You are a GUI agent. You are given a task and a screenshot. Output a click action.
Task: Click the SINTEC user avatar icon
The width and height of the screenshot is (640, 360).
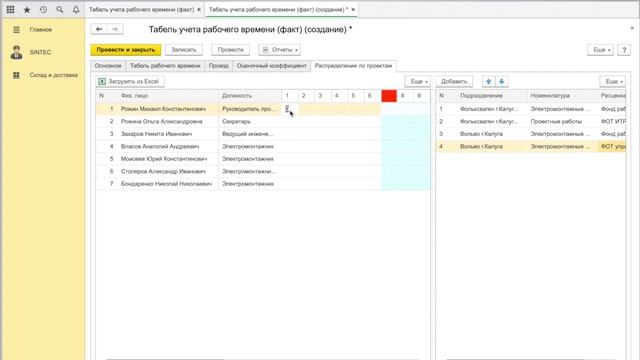pyautogui.click(x=16, y=52)
